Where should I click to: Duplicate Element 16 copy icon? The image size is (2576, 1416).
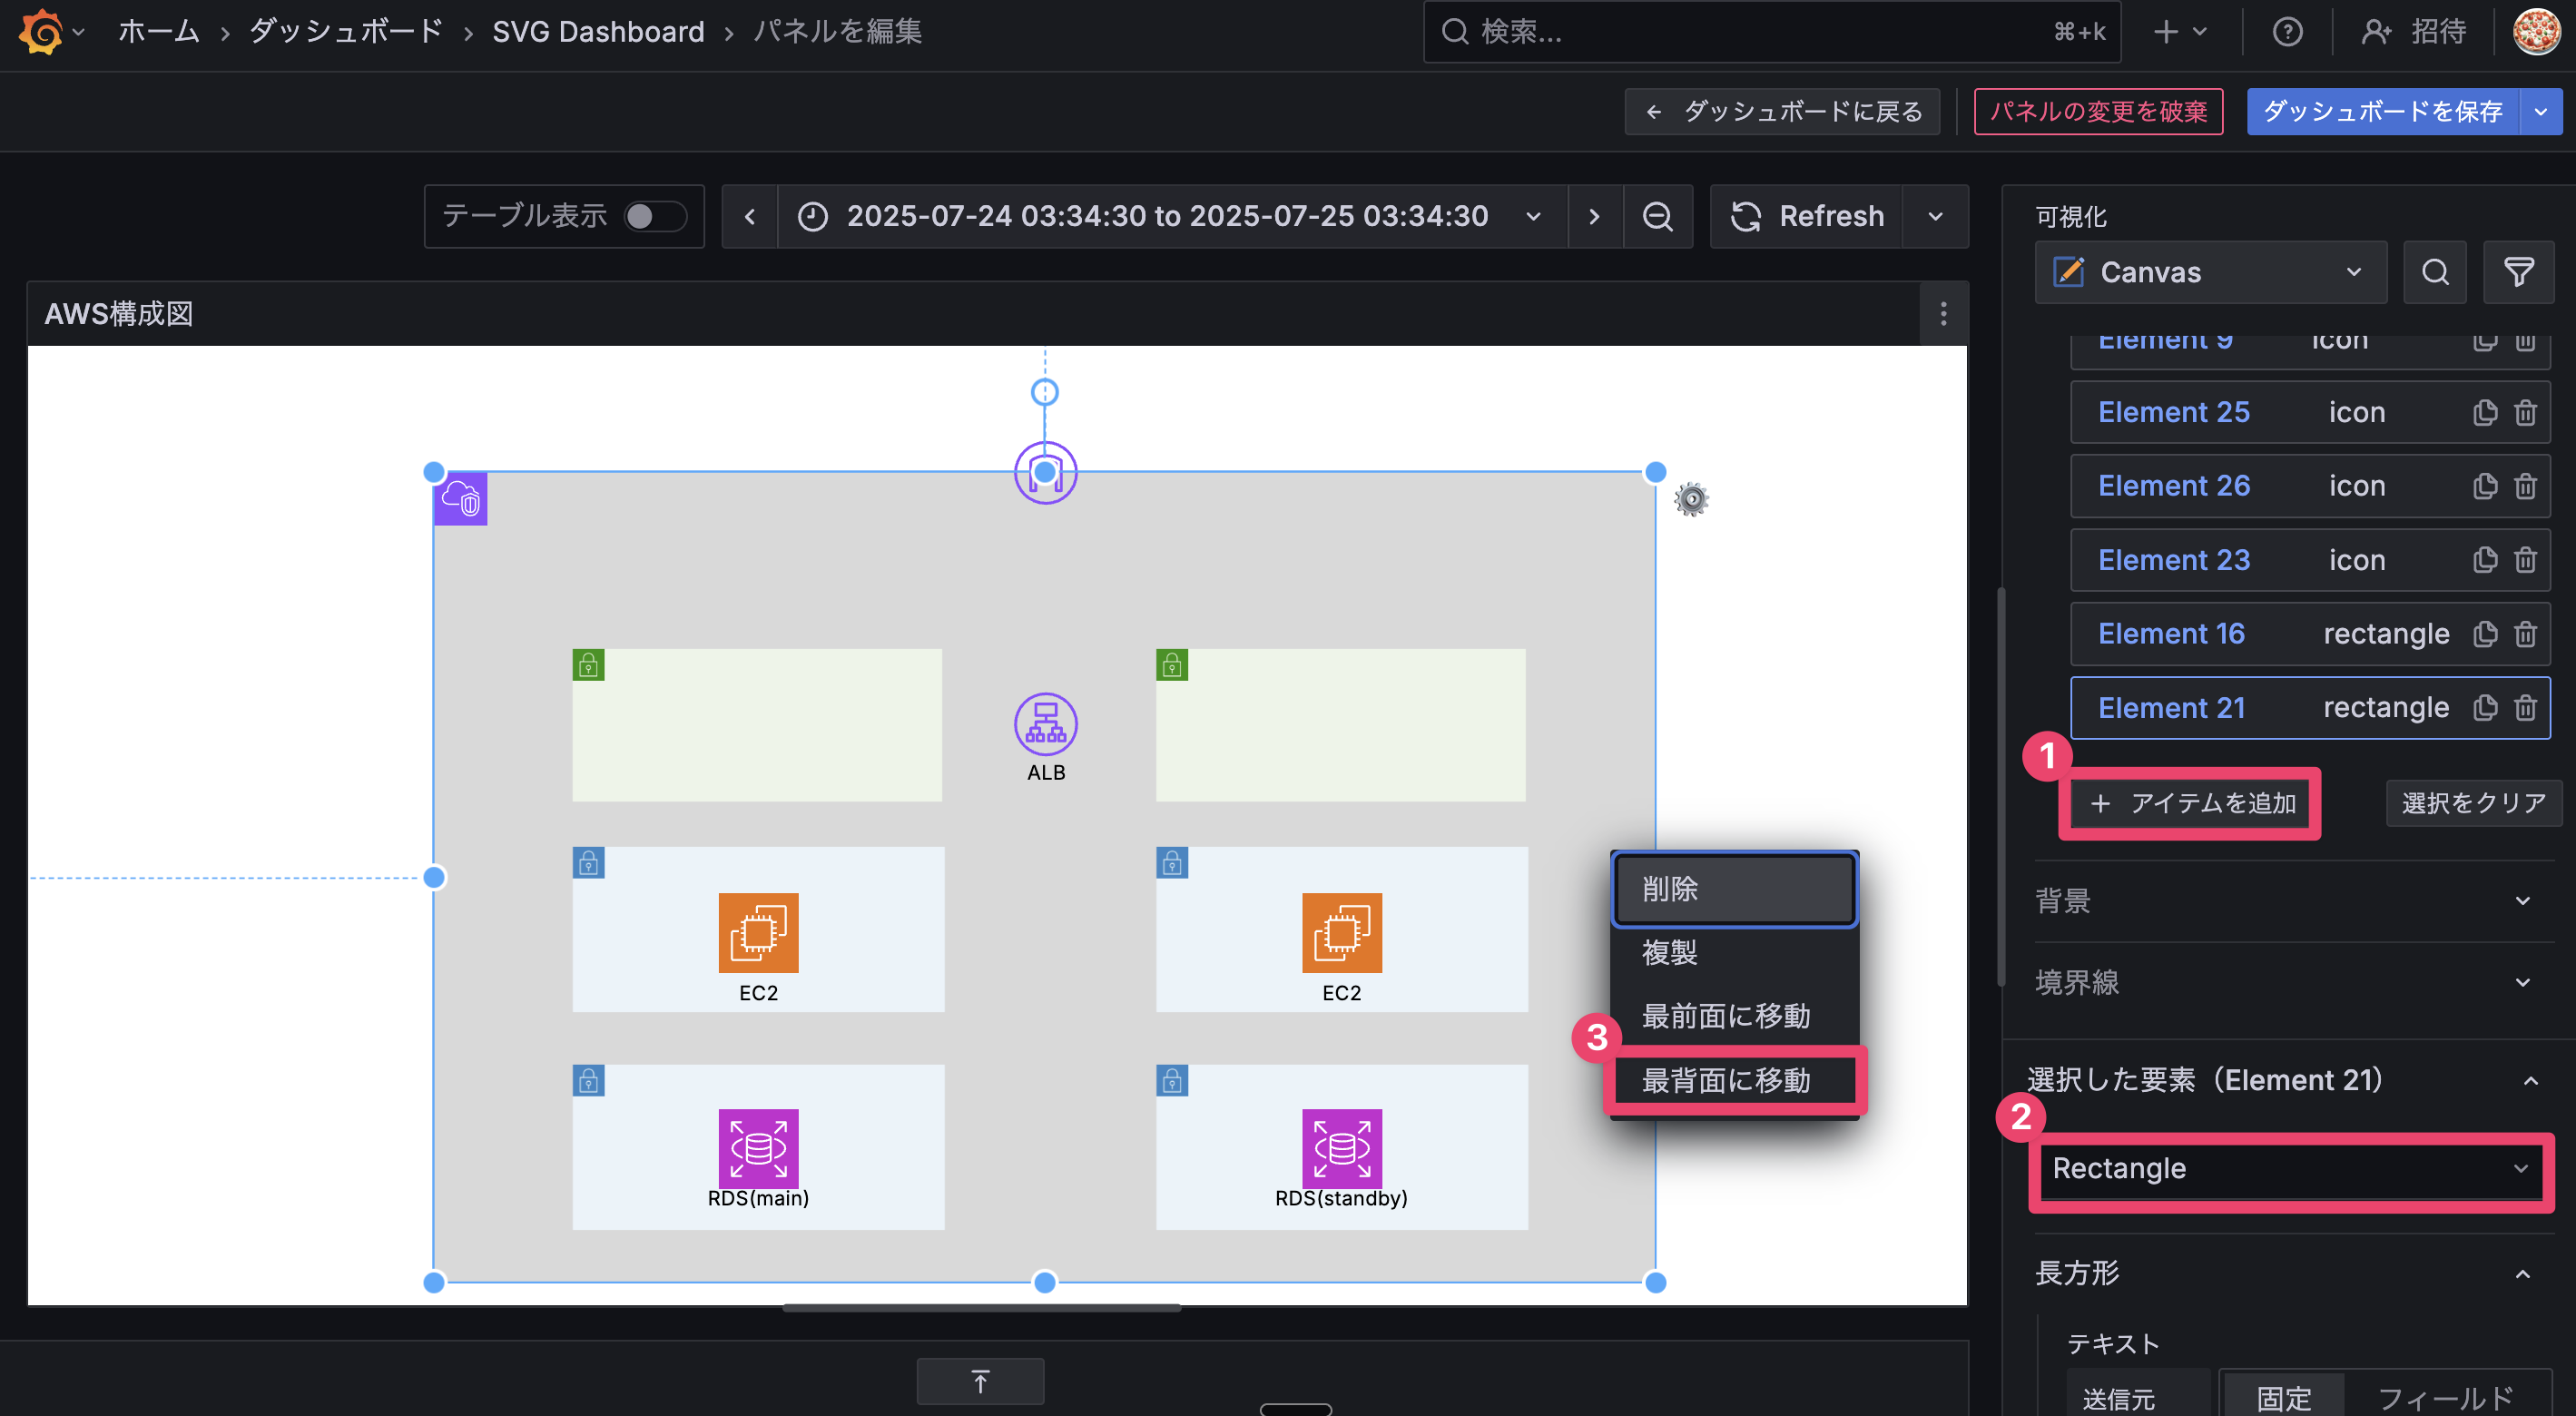click(2485, 634)
